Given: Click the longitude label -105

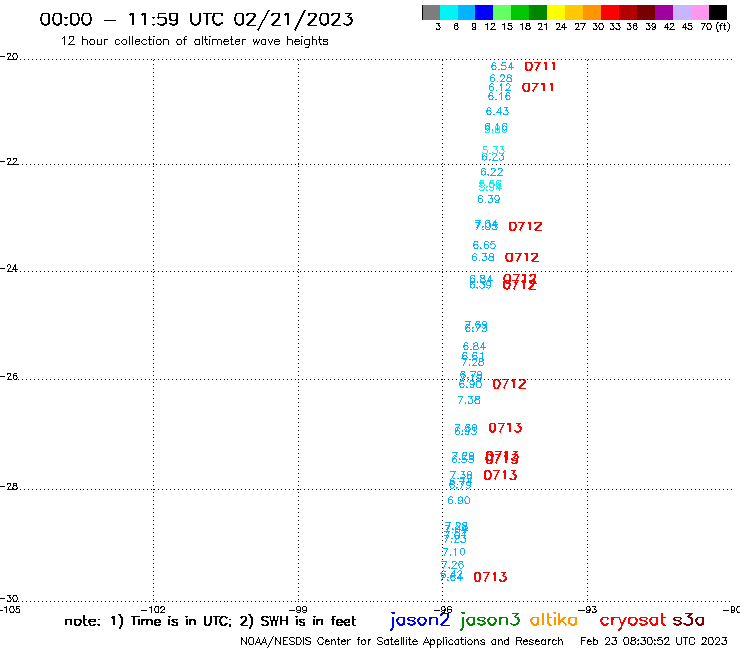Looking at the screenshot, I should pos(10,610).
